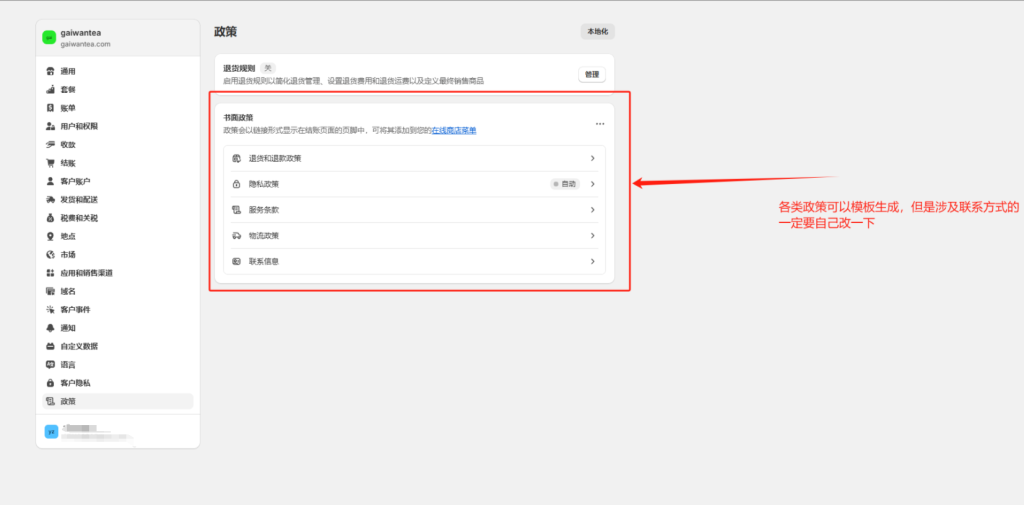Click the 地点 (Locations) pin icon
This screenshot has width=1024, height=505.
pos(50,236)
